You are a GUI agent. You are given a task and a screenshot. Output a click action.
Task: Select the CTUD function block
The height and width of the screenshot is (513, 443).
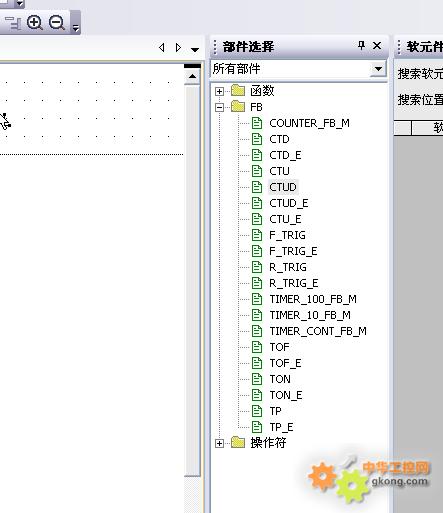pos(283,187)
